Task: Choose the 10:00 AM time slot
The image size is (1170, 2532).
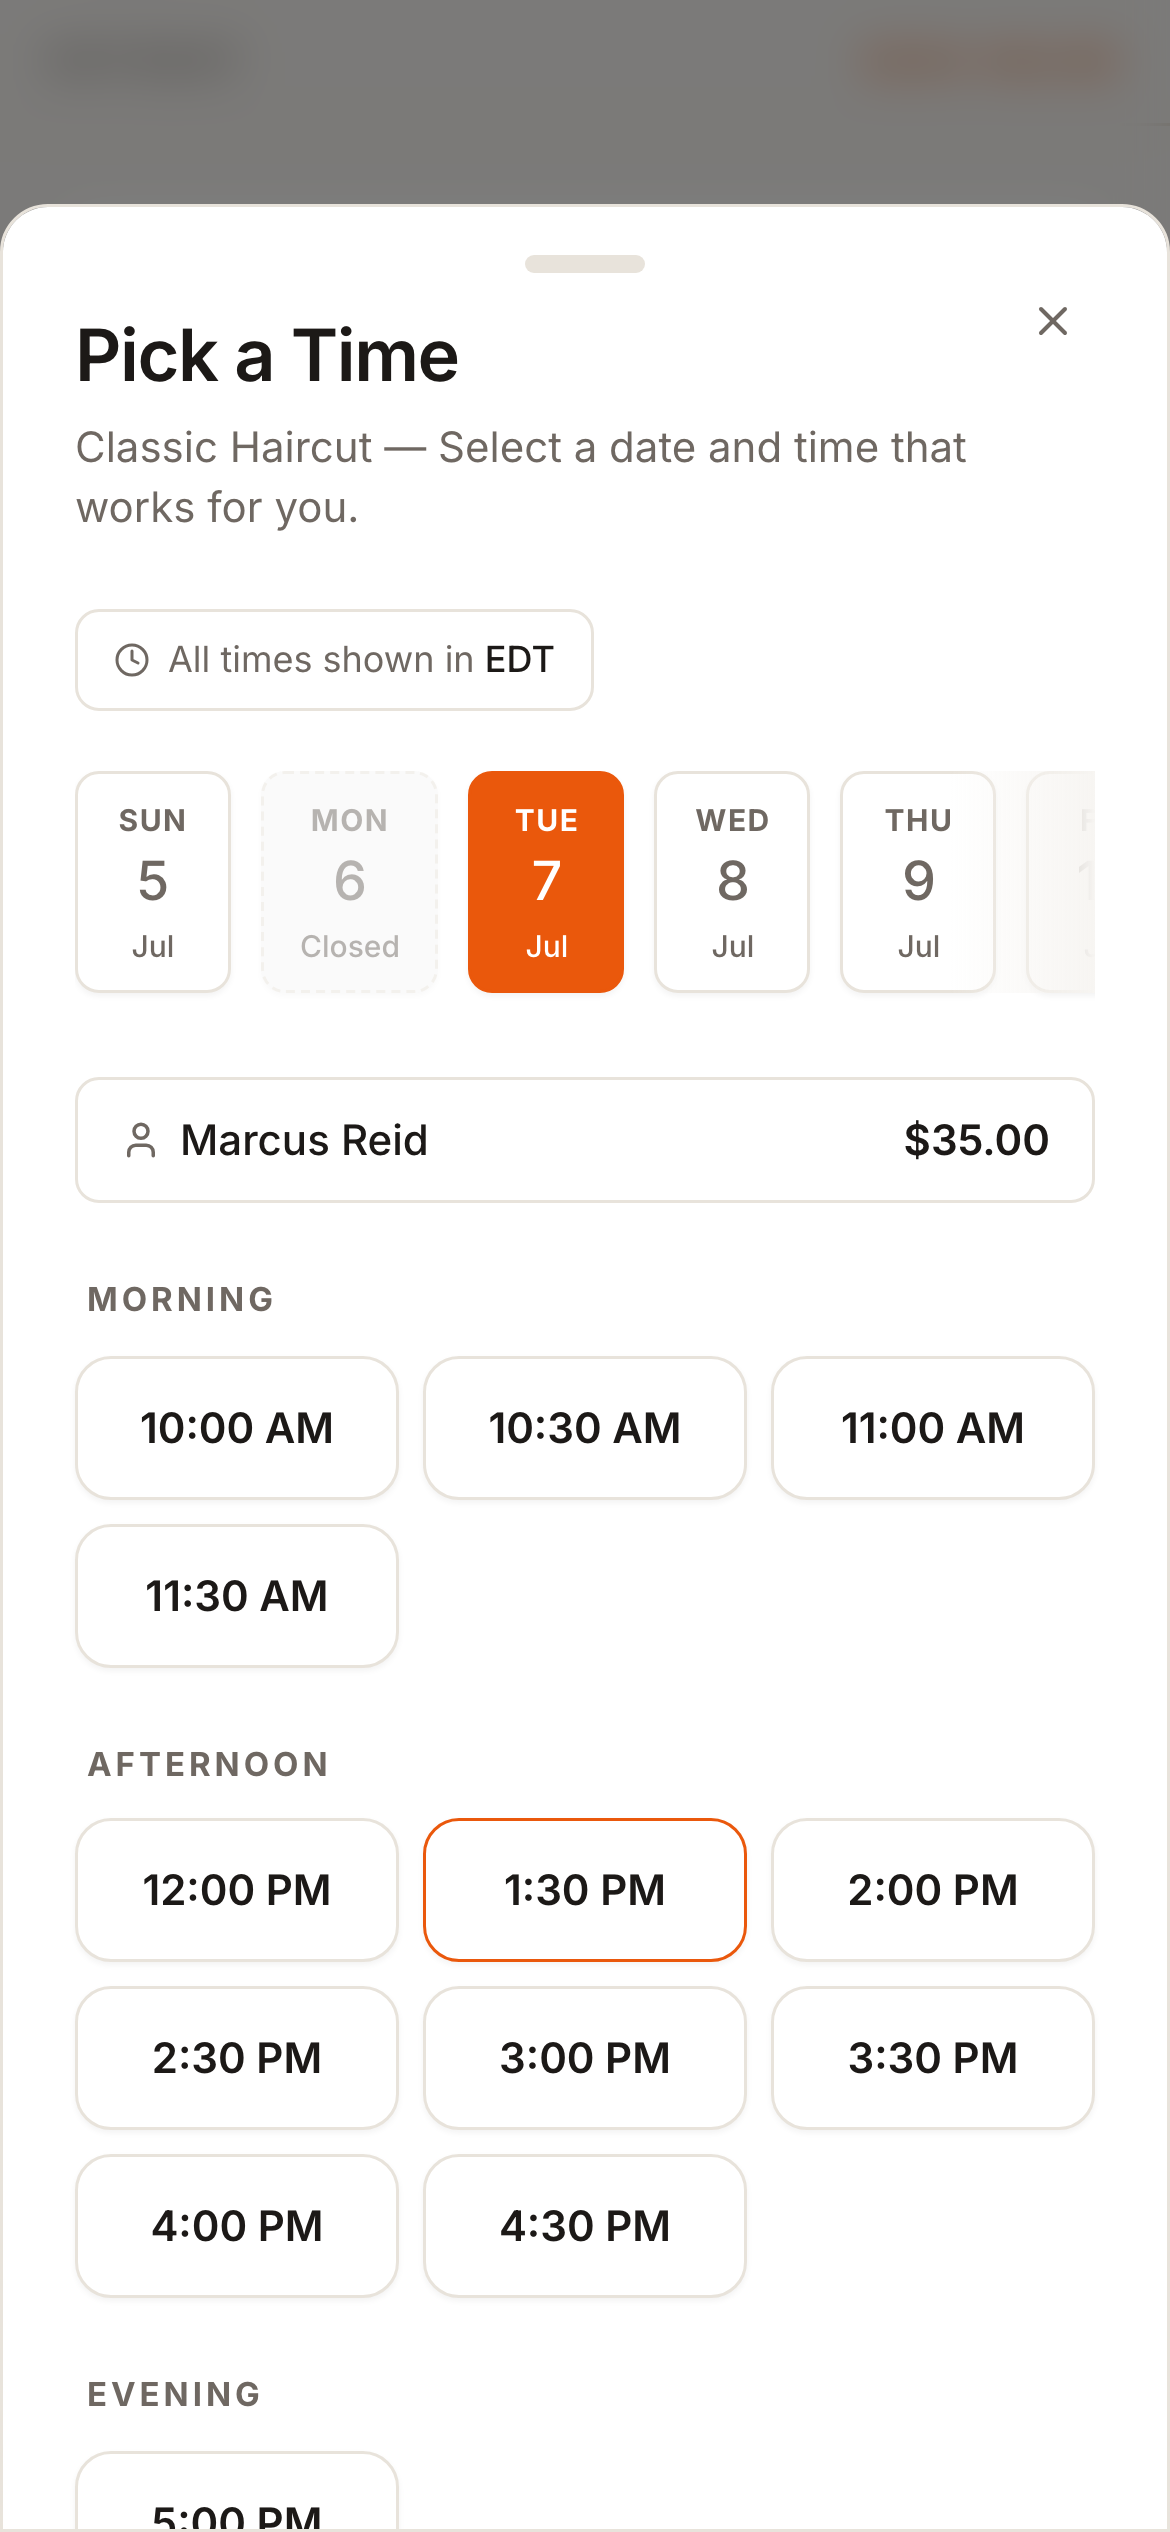Action: tap(237, 1428)
